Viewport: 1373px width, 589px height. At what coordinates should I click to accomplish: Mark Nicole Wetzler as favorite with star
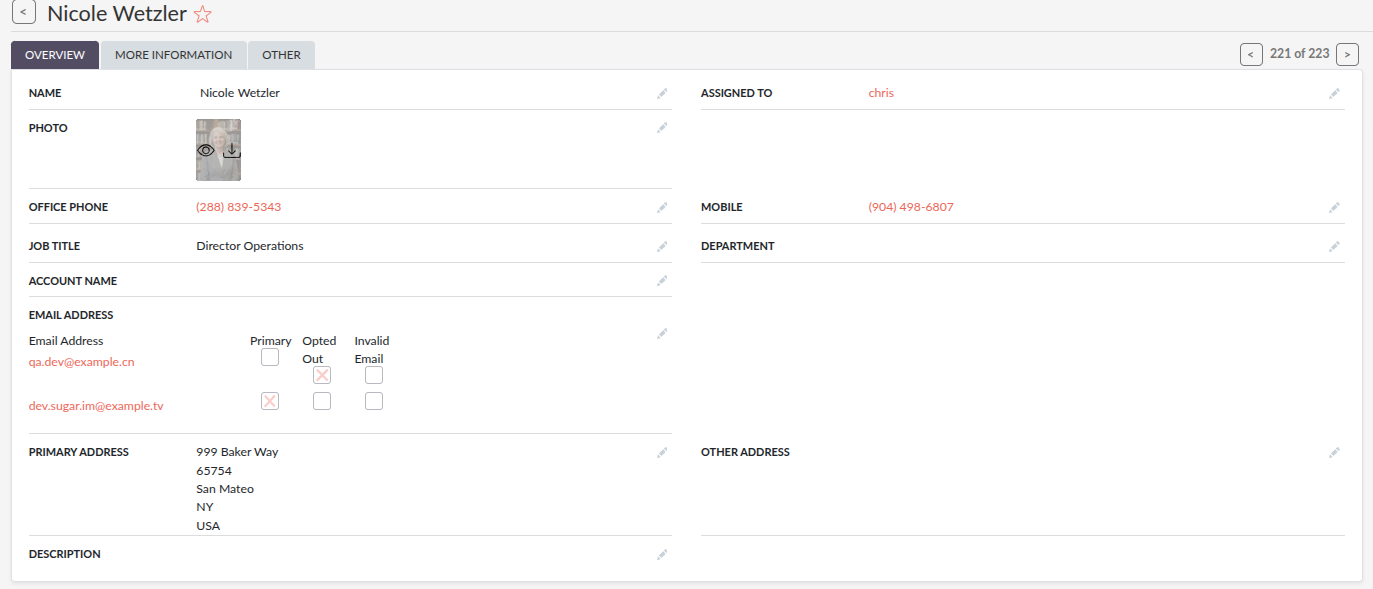pos(203,14)
